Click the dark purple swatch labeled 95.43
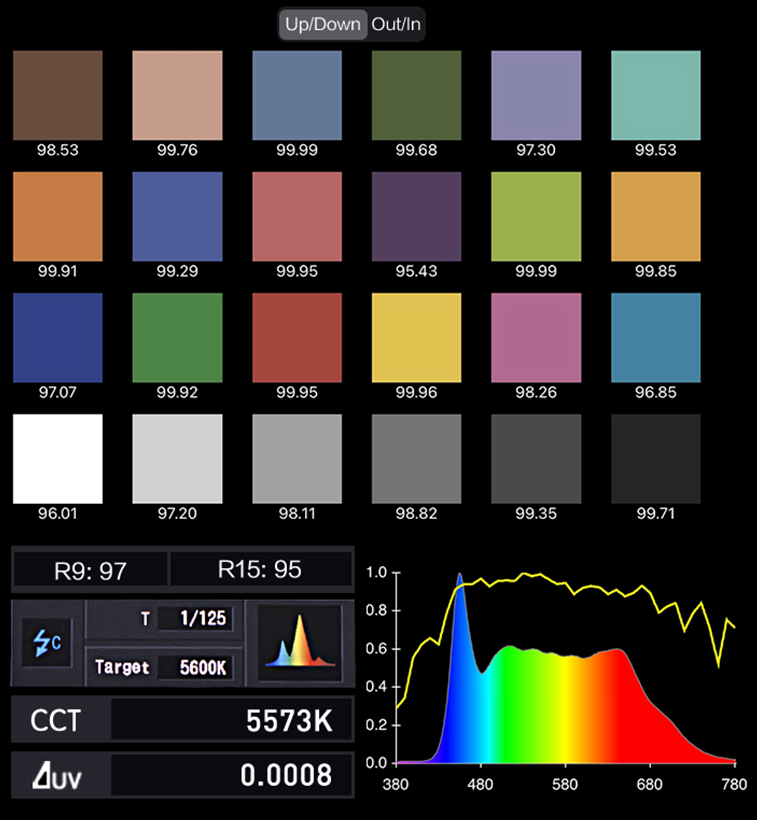This screenshot has height=820, width=757. coord(416,216)
